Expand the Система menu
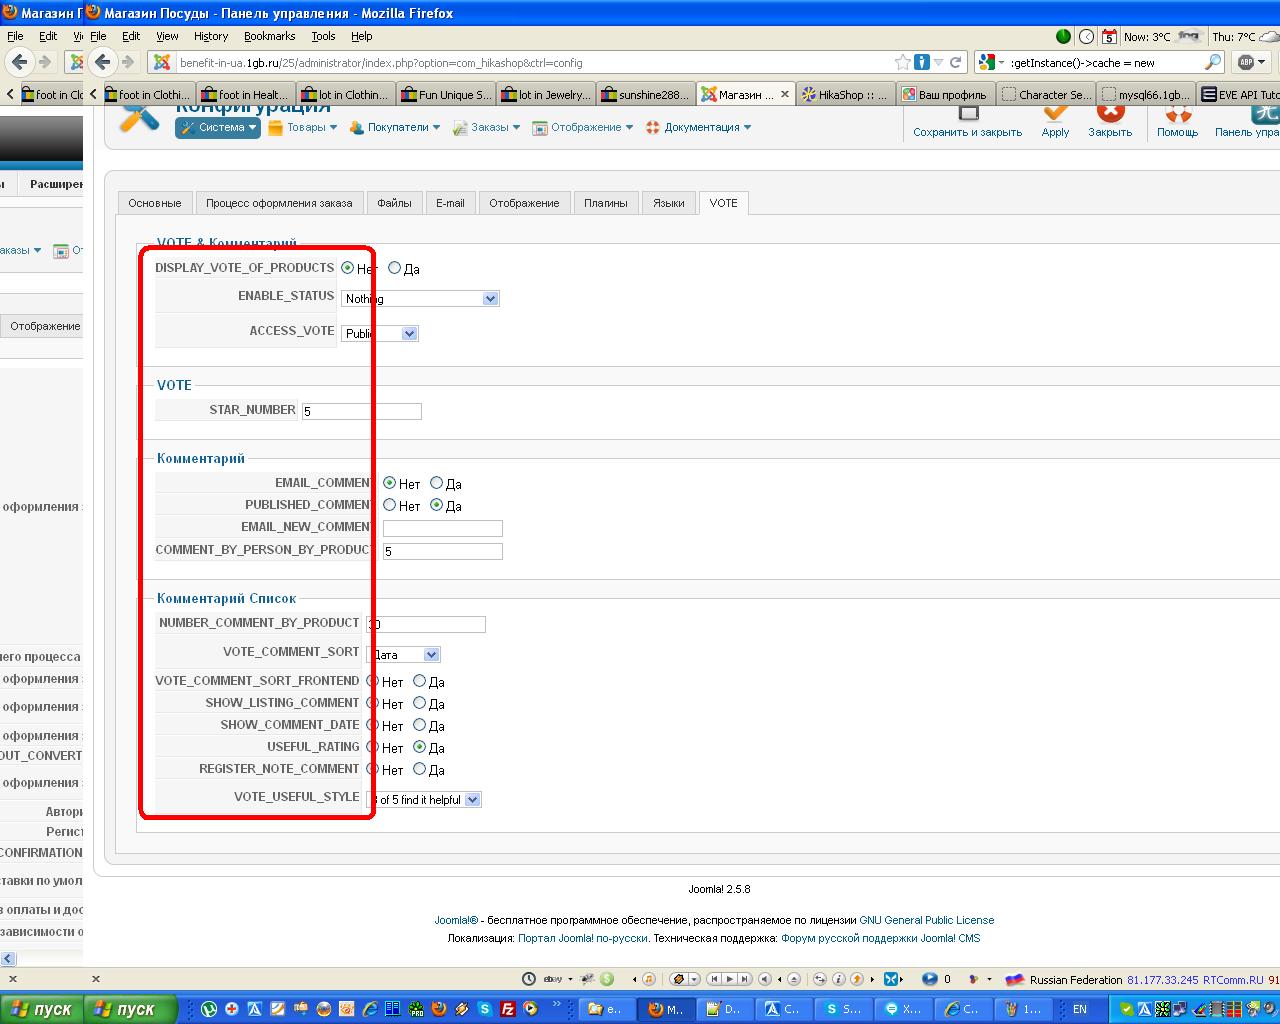This screenshot has width=1280, height=1024. (218, 127)
